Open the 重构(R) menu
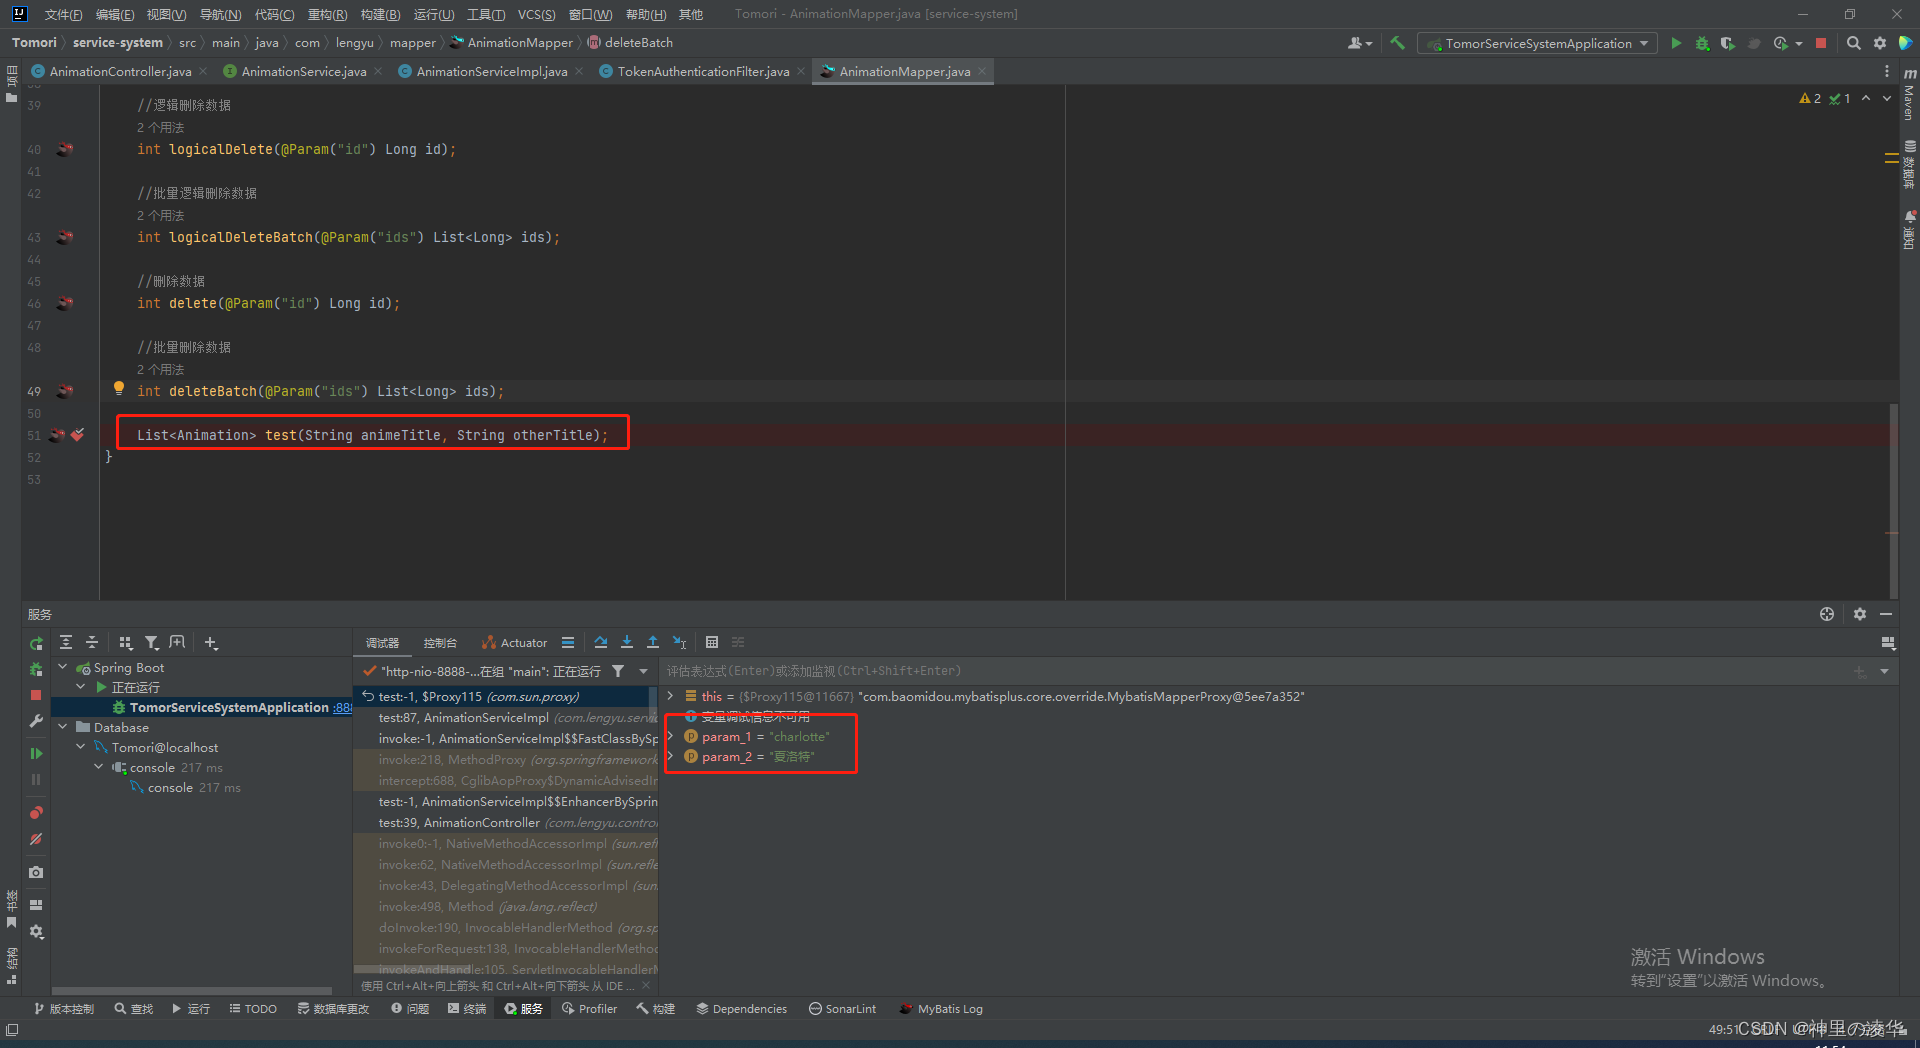The height and width of the screenshot is (1048, 1920). [327, 14]
